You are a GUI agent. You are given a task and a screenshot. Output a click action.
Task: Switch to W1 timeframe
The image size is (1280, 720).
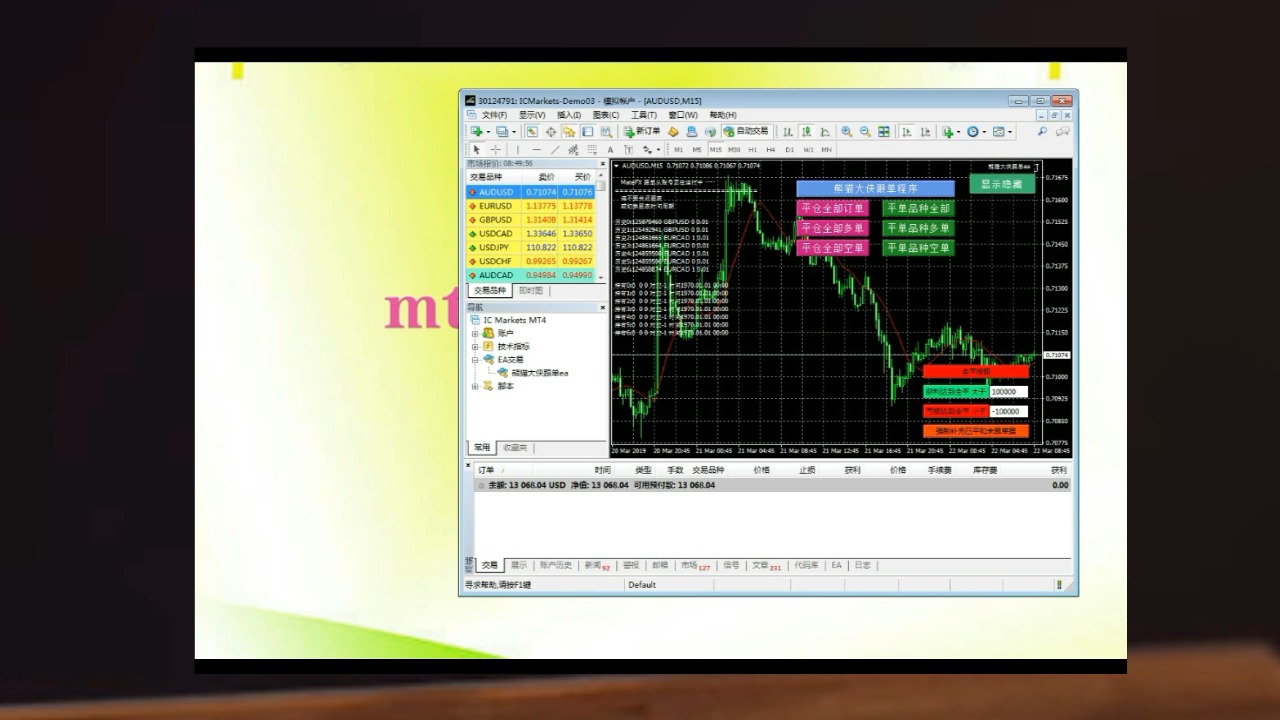(808, 150)
